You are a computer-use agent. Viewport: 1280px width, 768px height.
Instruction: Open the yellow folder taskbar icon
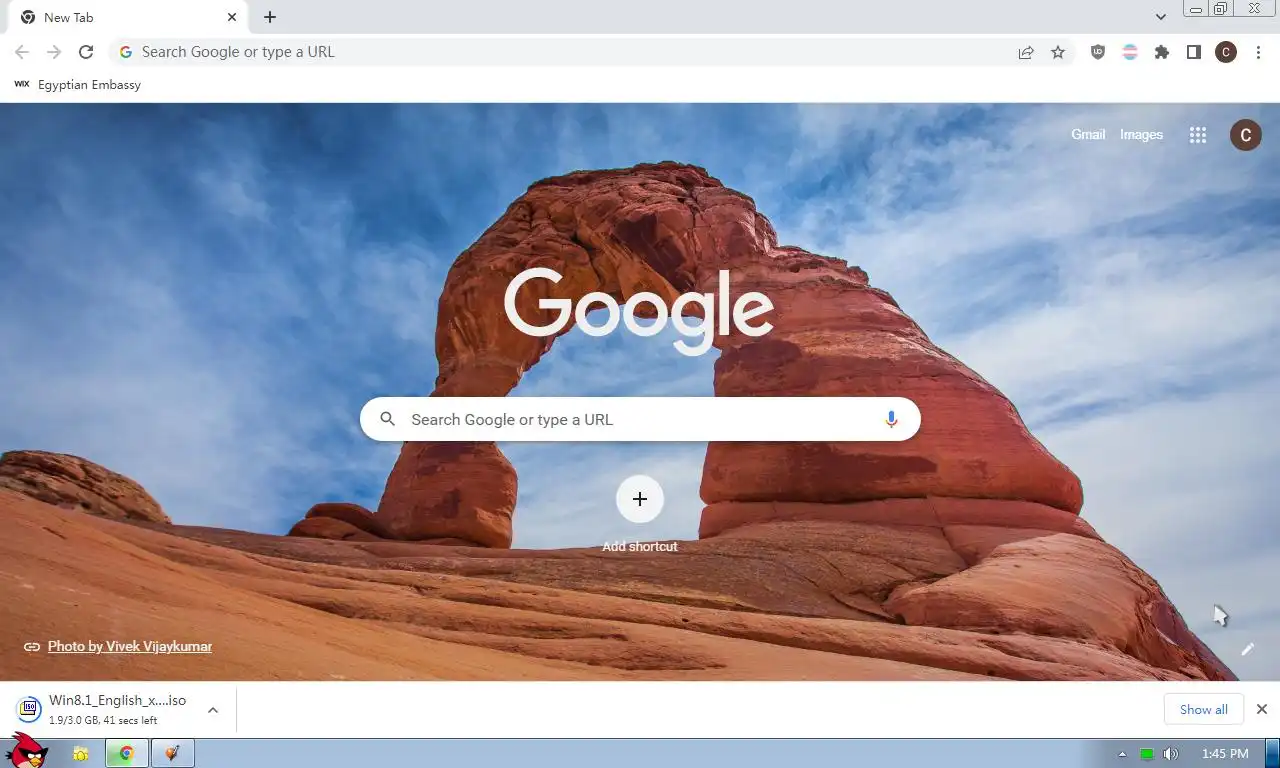(81, 754)
